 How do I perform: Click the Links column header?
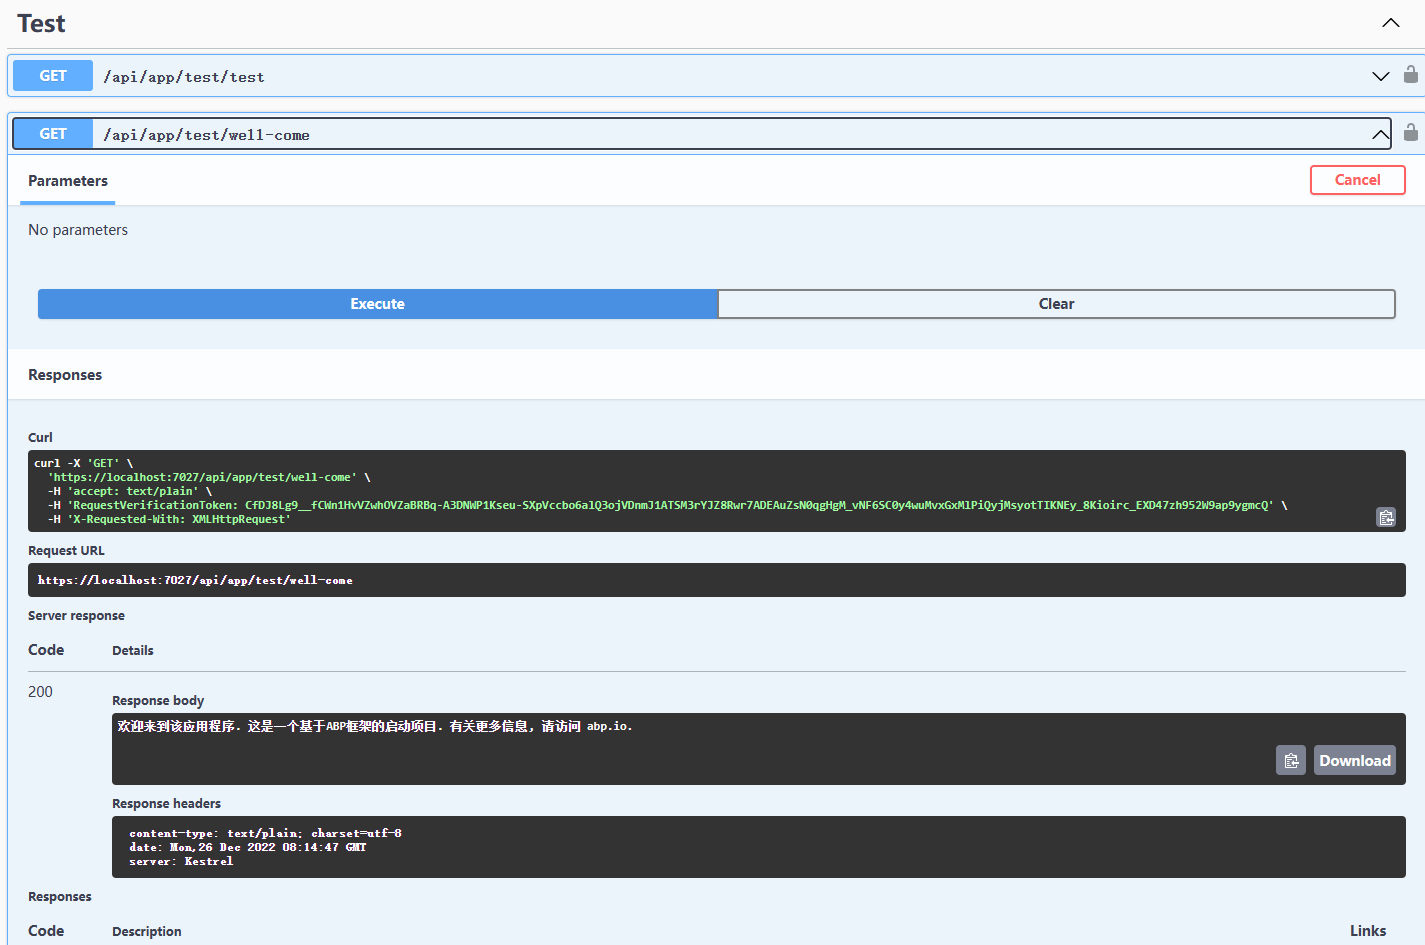tap(1367, 931)
